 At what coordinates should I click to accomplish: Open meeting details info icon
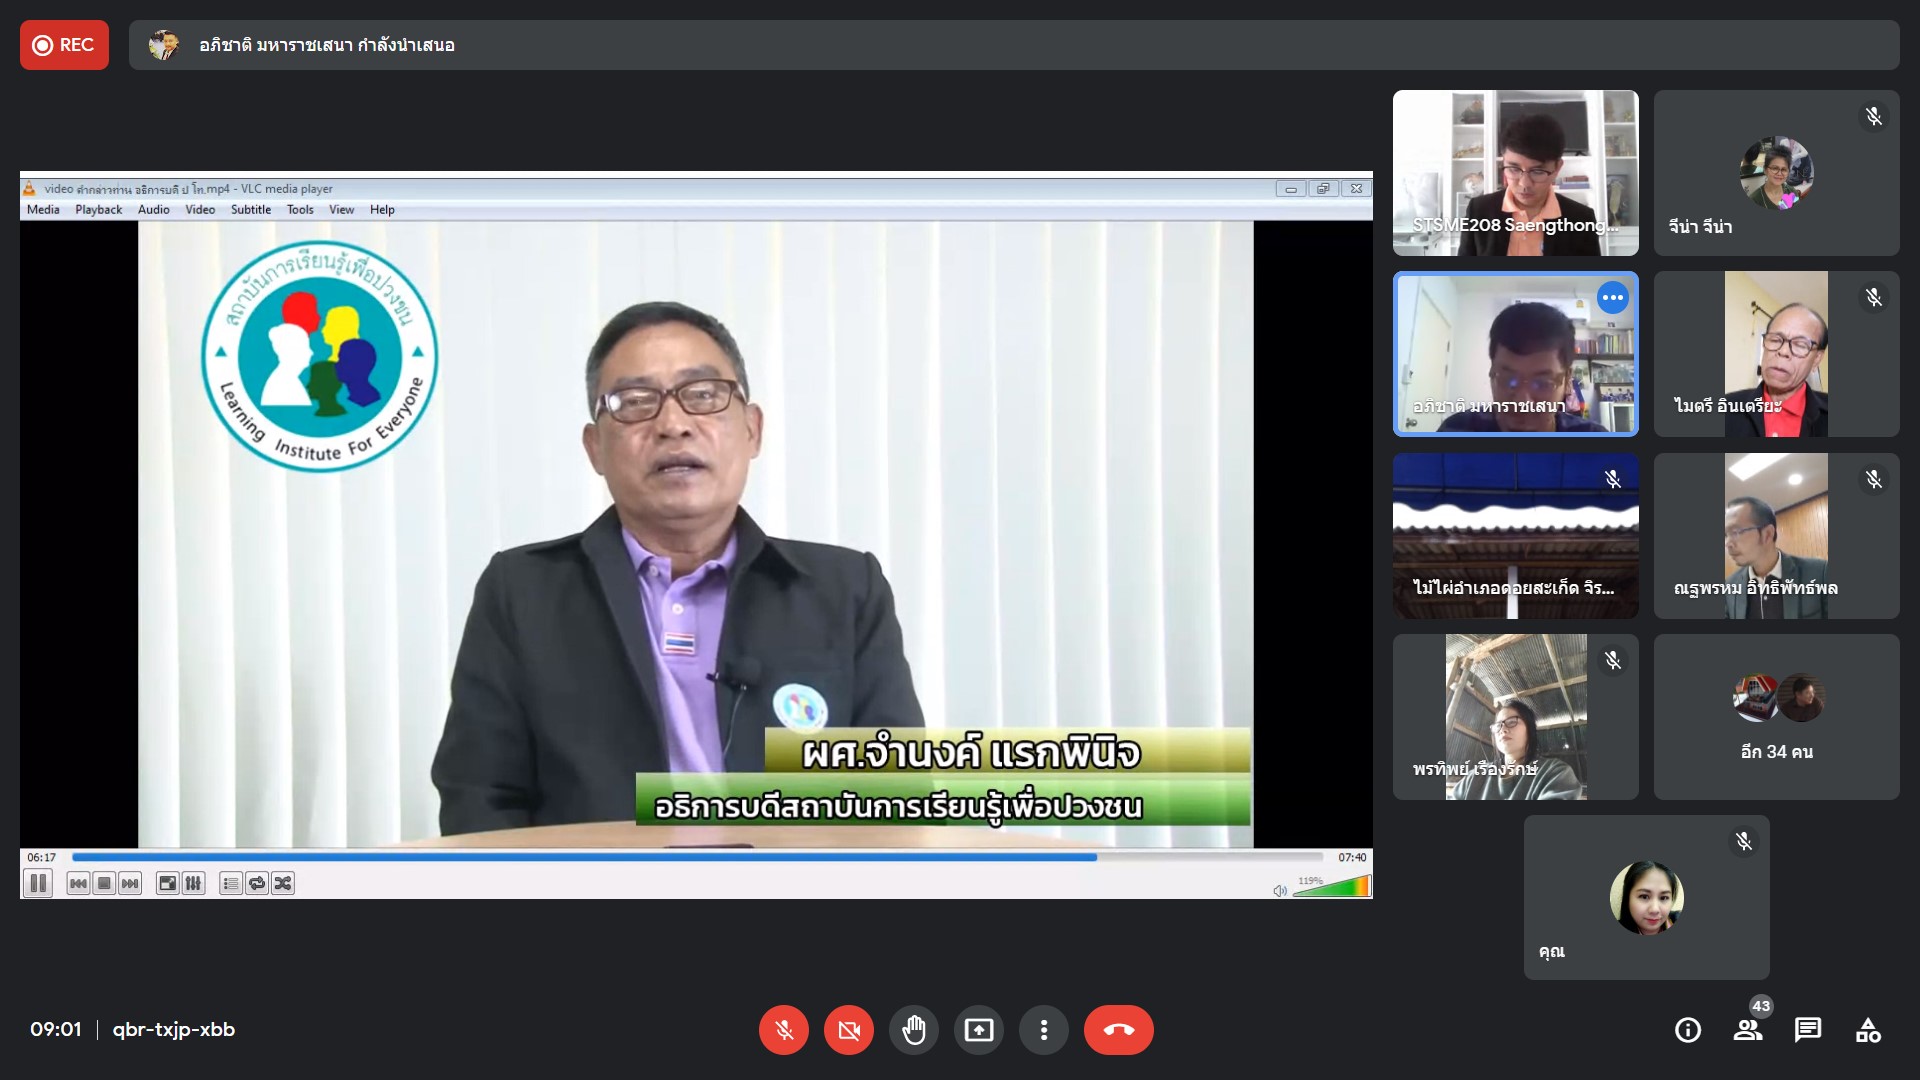[1688, 1030]
